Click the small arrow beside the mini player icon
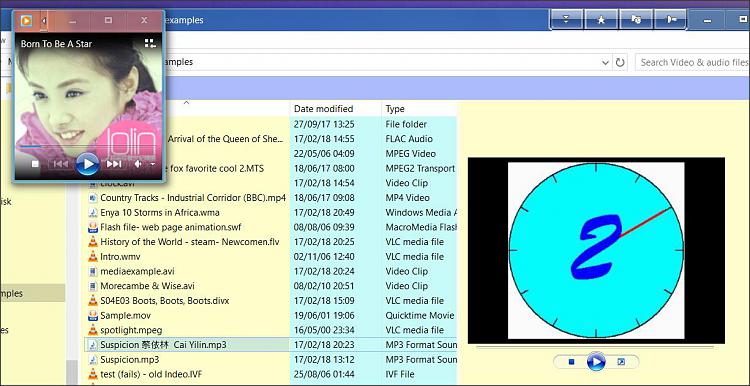Image resolution: width=750 pixels, height=386 pixels. click(x=44, y=21)
